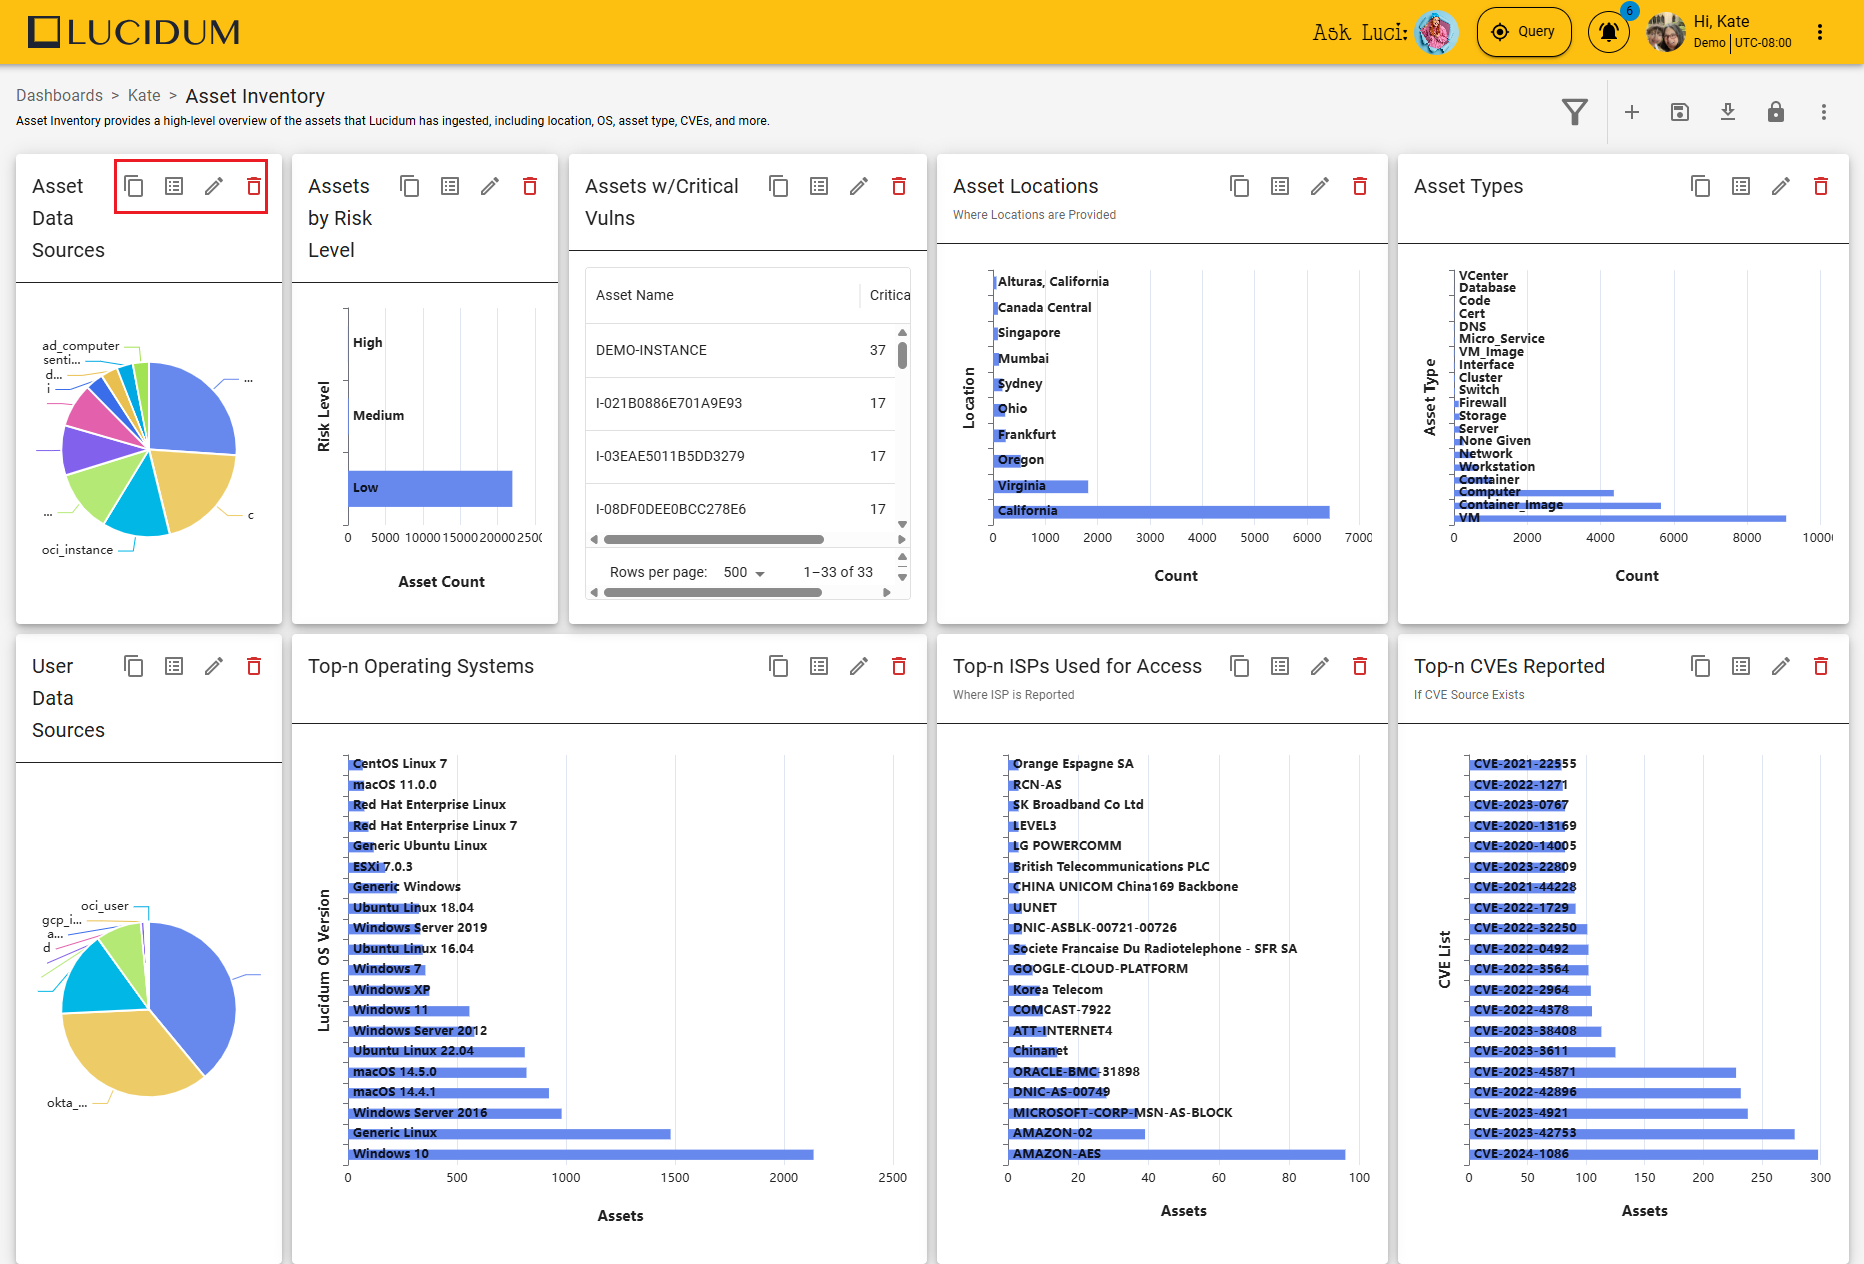Select the DEMO-INSTANCE table row
Screen dimensions: 1864x1264
[741, 350]
